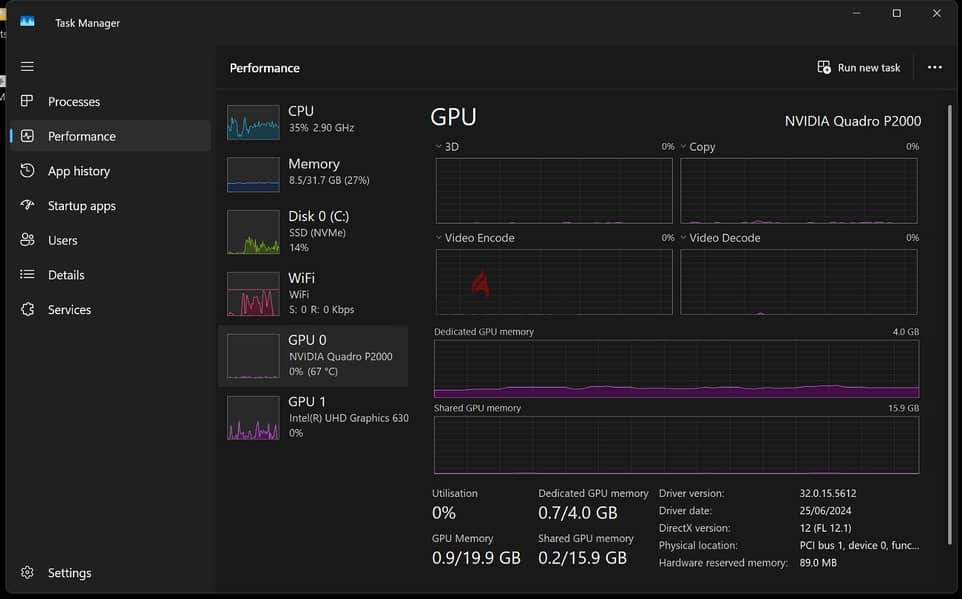Screen dimensions: 962x599
Task: Go to the Processes page
Action: (x=110, y=101)
